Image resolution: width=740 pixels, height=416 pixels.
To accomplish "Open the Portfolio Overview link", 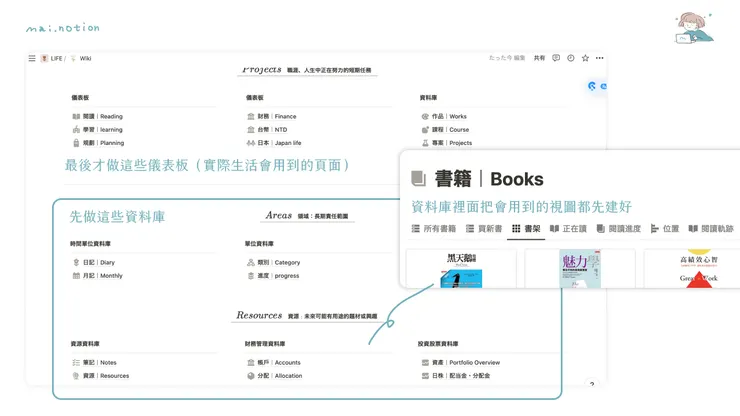I will pyautogui.click(x=466, y=362).
